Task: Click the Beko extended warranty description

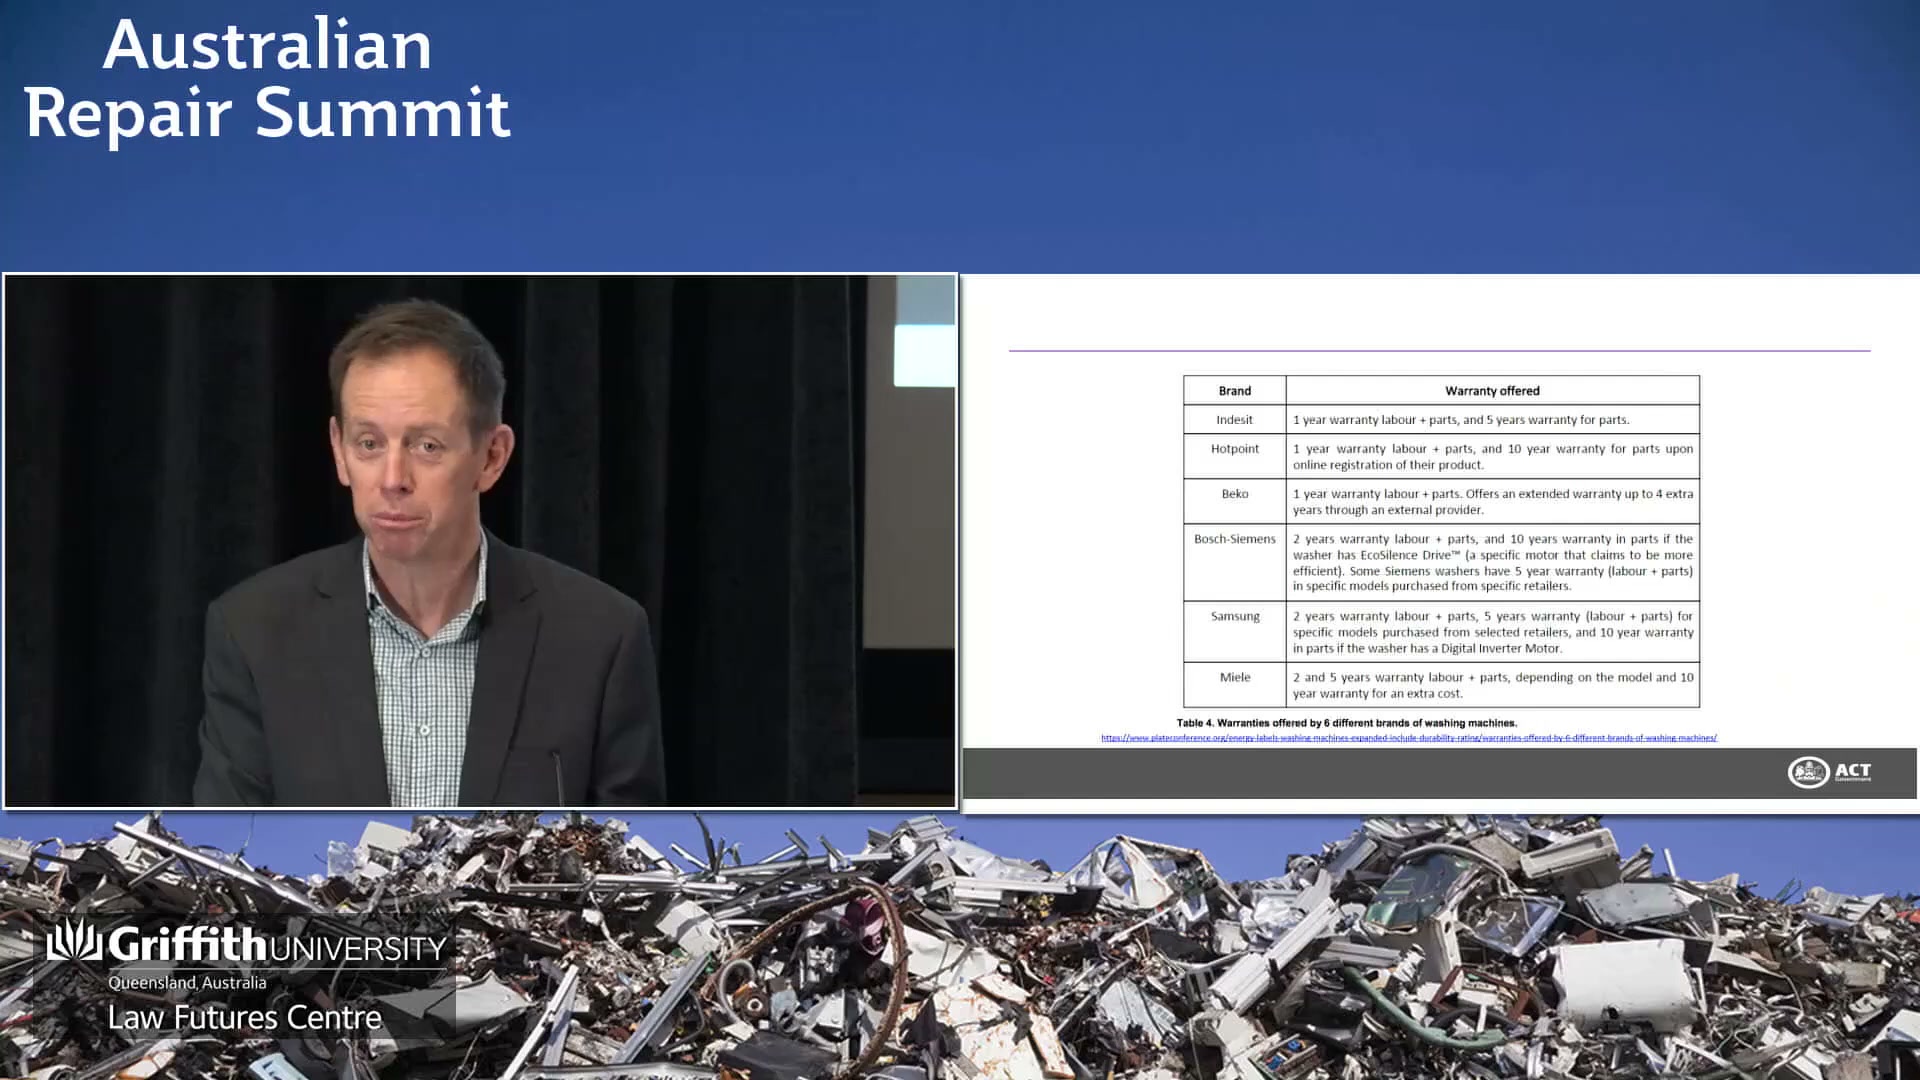Action: click(x=1492, y=501)
